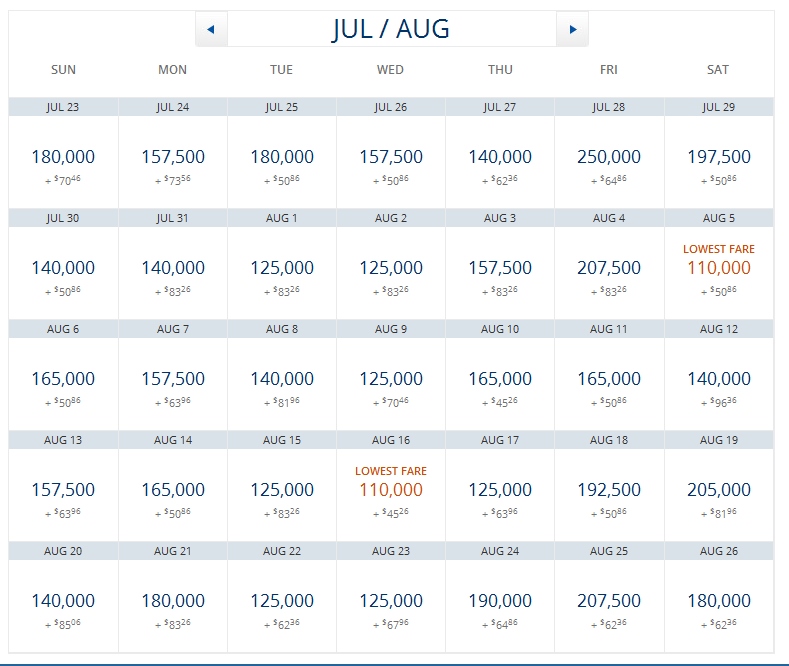The height and width of the screenshot is (666, 789).
Task: Select Aug 10 fare of 165,000 miles
Action: [x=500, y=379]
